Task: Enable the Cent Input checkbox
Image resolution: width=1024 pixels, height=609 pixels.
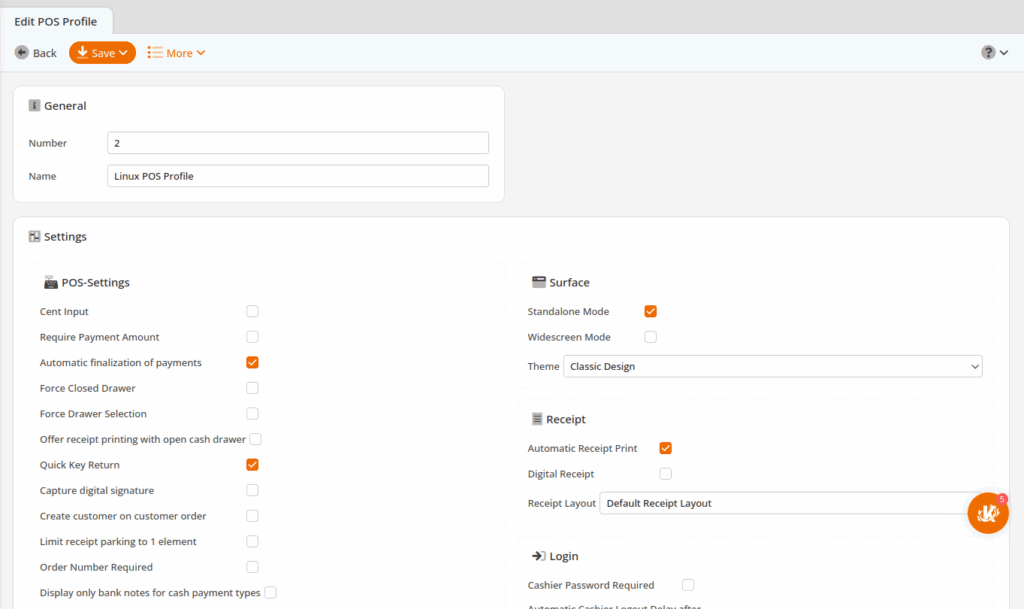Action: (x=252, y=312)
